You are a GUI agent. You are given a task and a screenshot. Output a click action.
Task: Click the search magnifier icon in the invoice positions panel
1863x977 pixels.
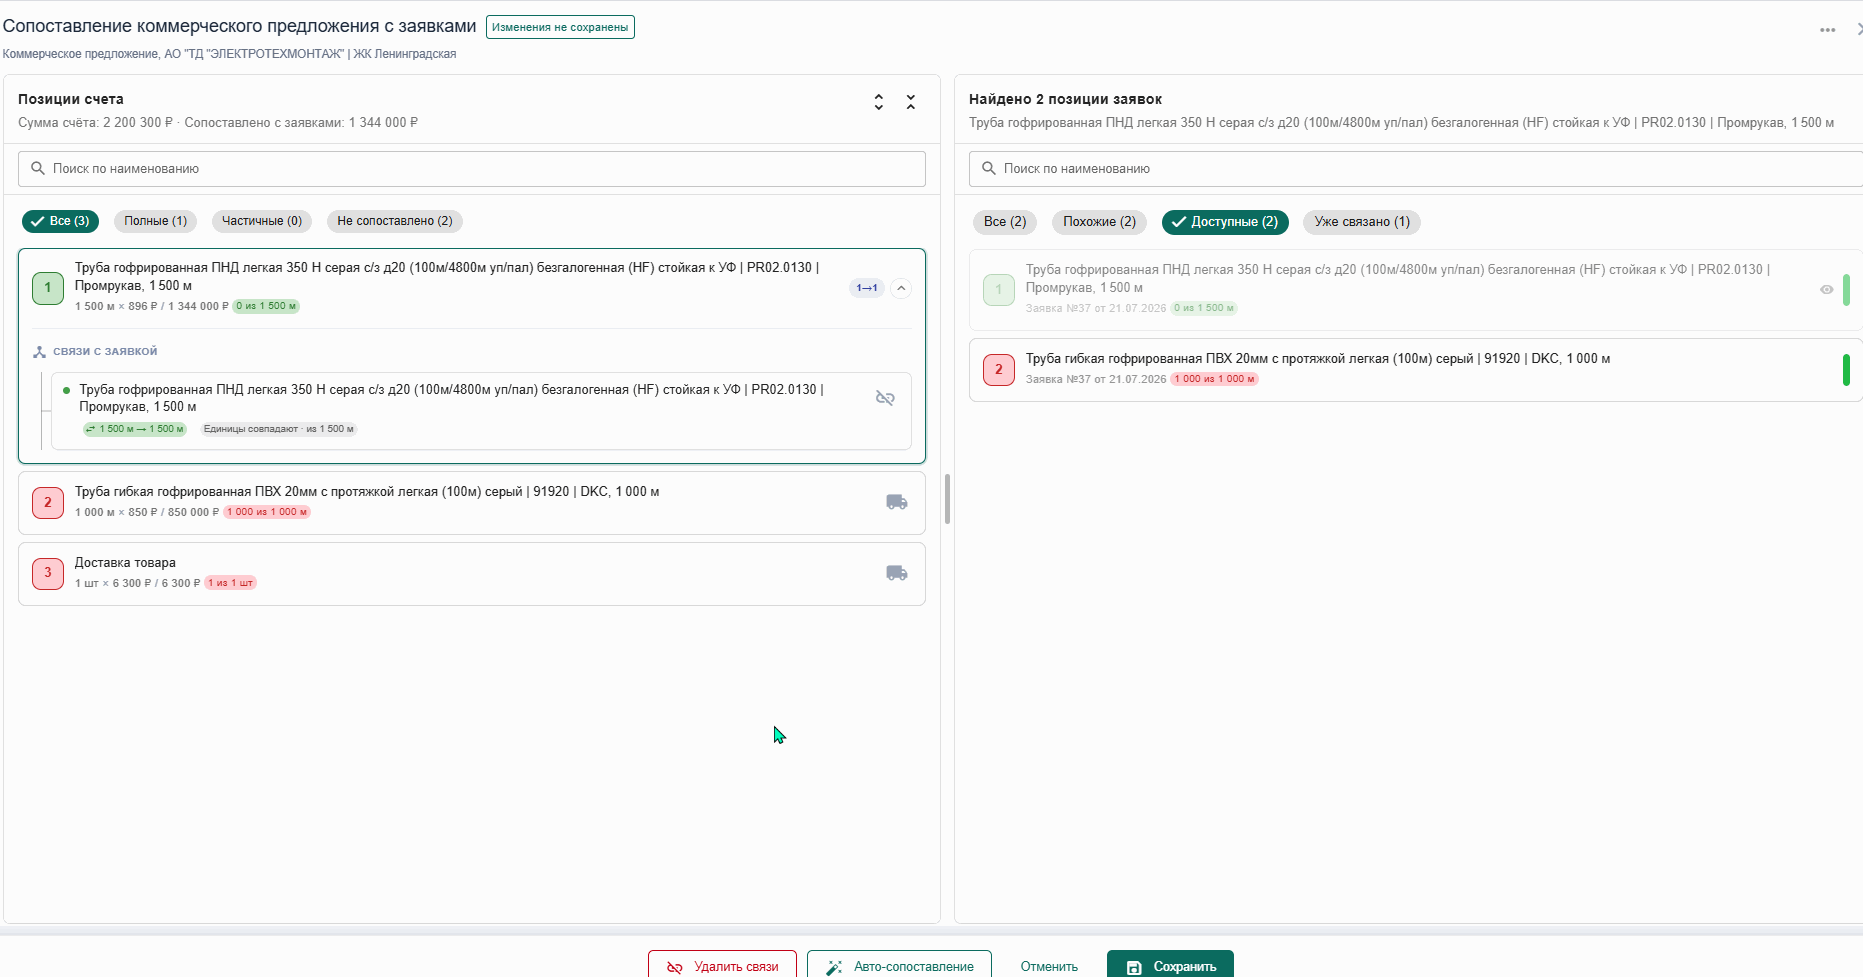pos(38,168)
